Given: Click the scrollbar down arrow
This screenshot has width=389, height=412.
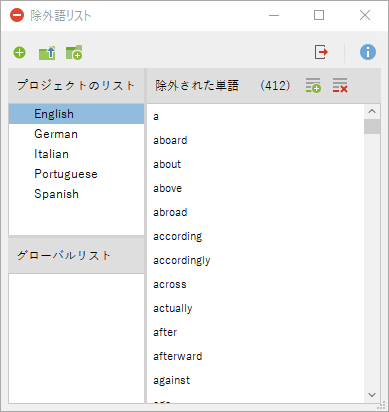Looking at the screenshot, I should [372, 395].
